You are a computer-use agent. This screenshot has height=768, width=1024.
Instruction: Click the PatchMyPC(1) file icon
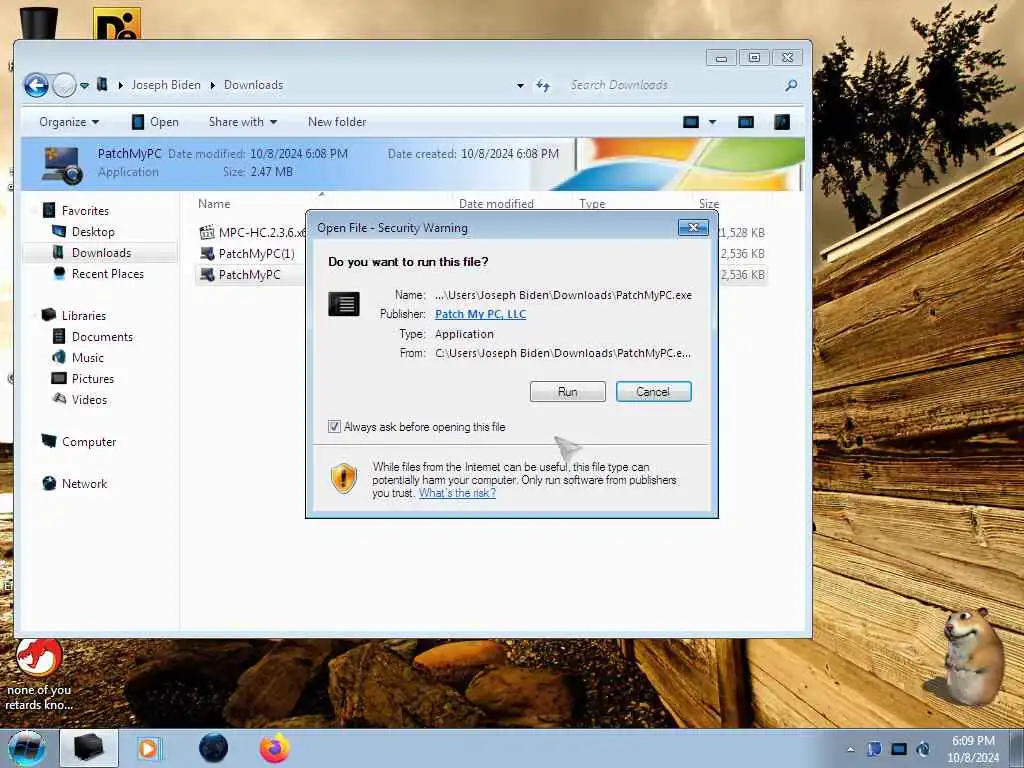tap(207, 253)
